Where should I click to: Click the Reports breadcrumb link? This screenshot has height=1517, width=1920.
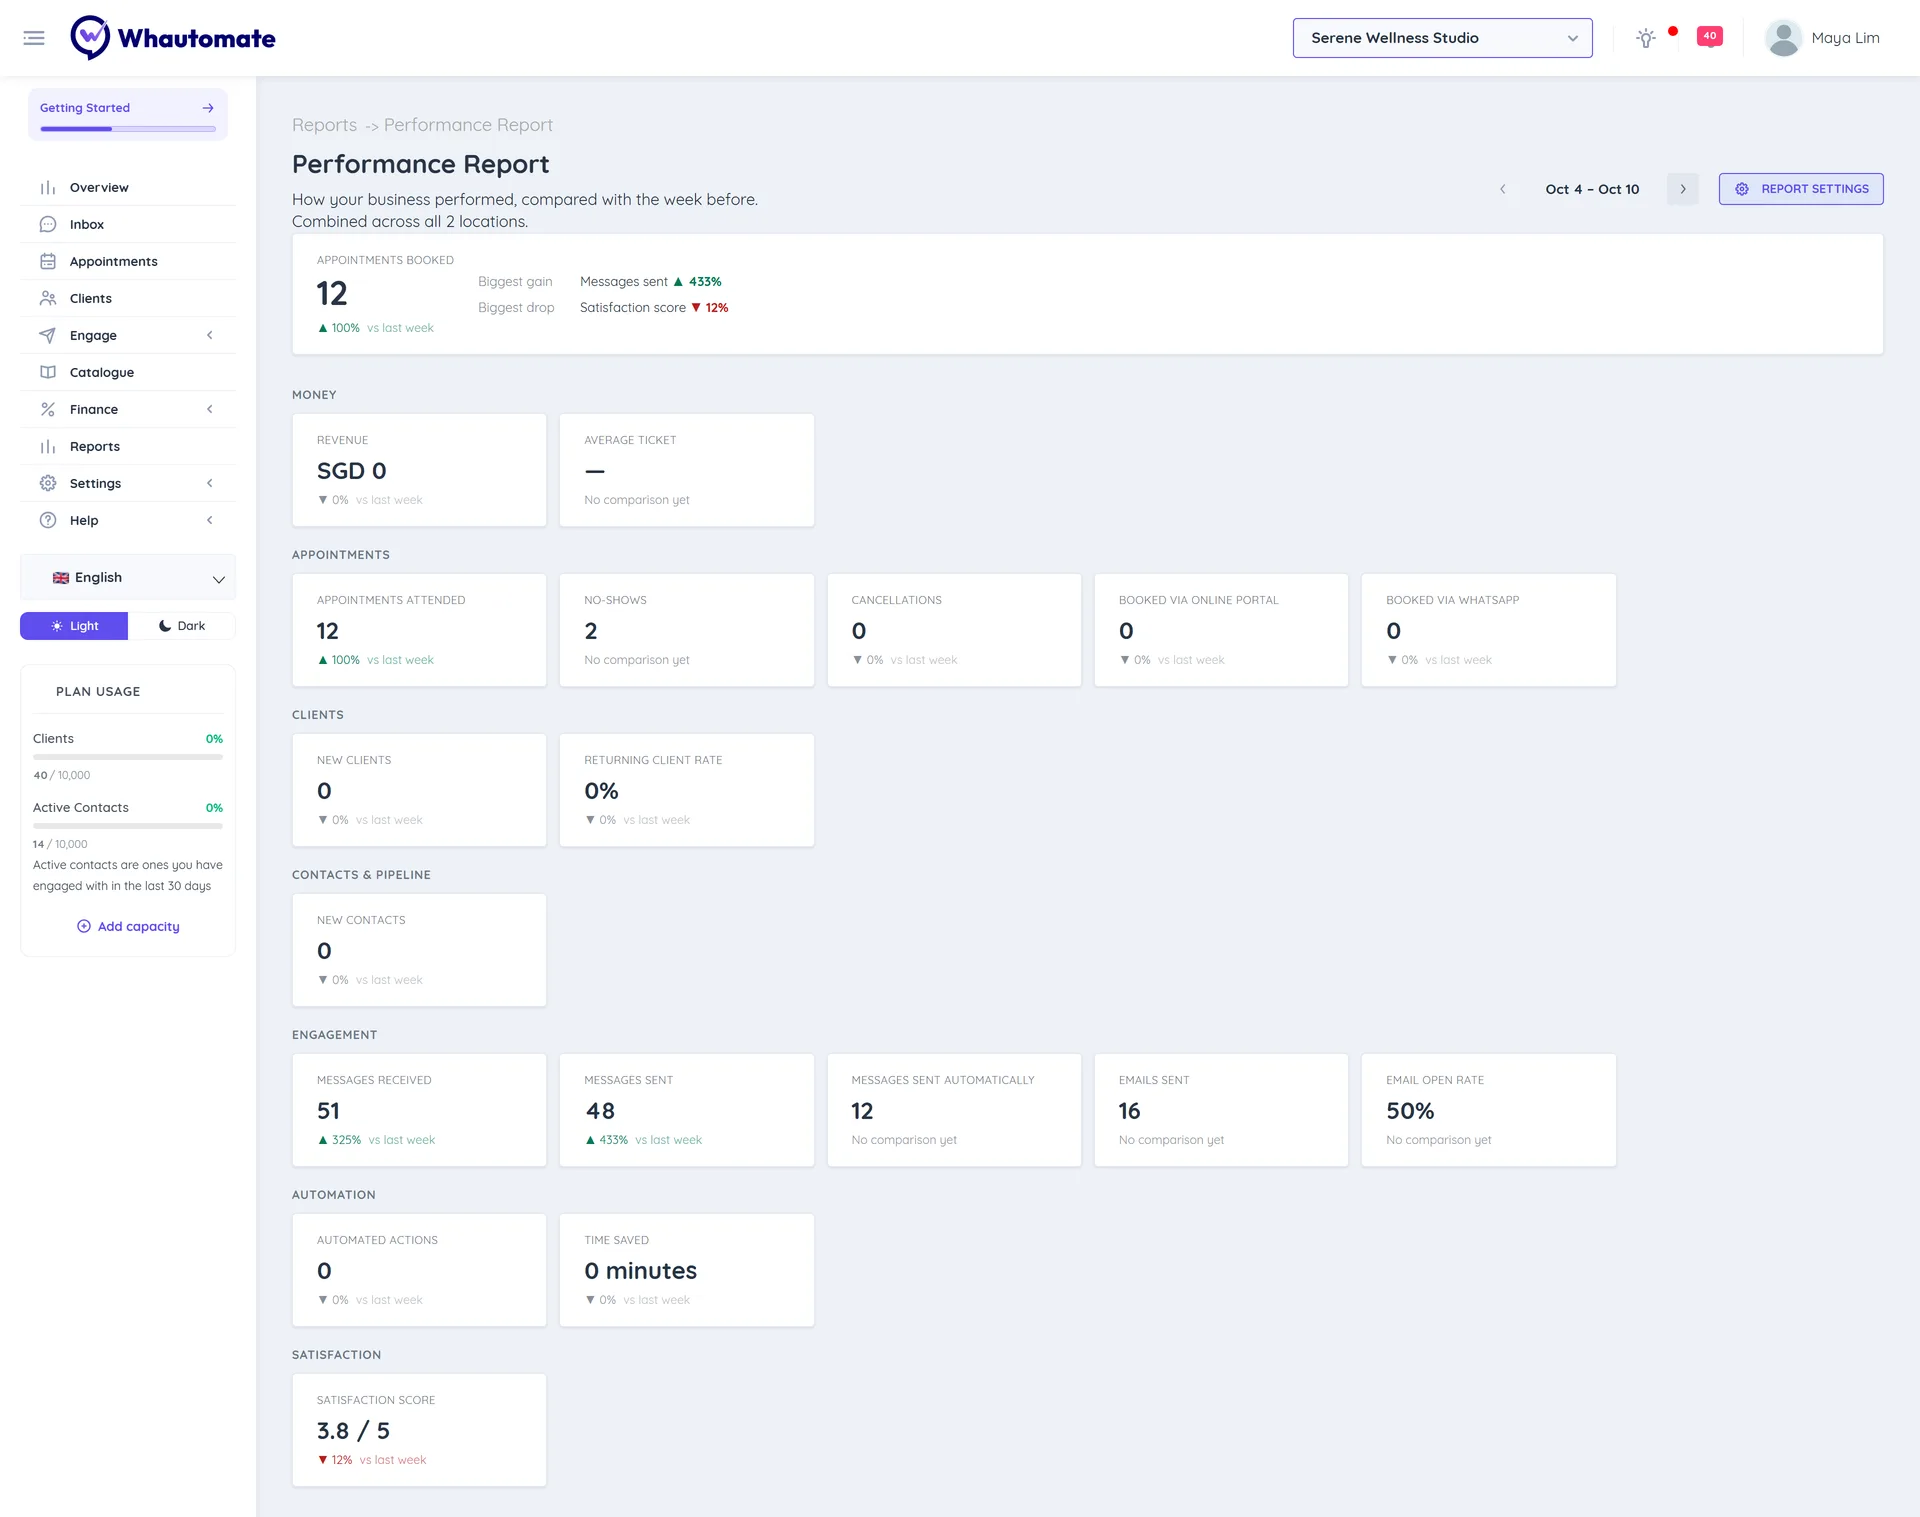pos(324,125)
